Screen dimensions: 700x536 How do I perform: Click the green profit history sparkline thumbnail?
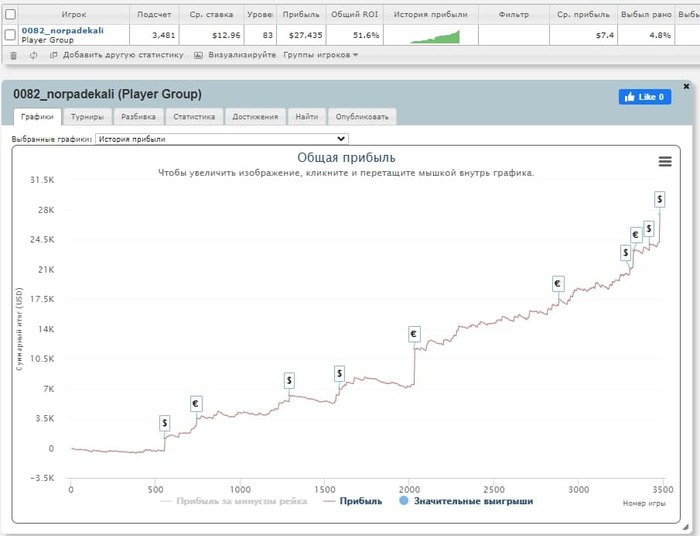click(435, 36)
